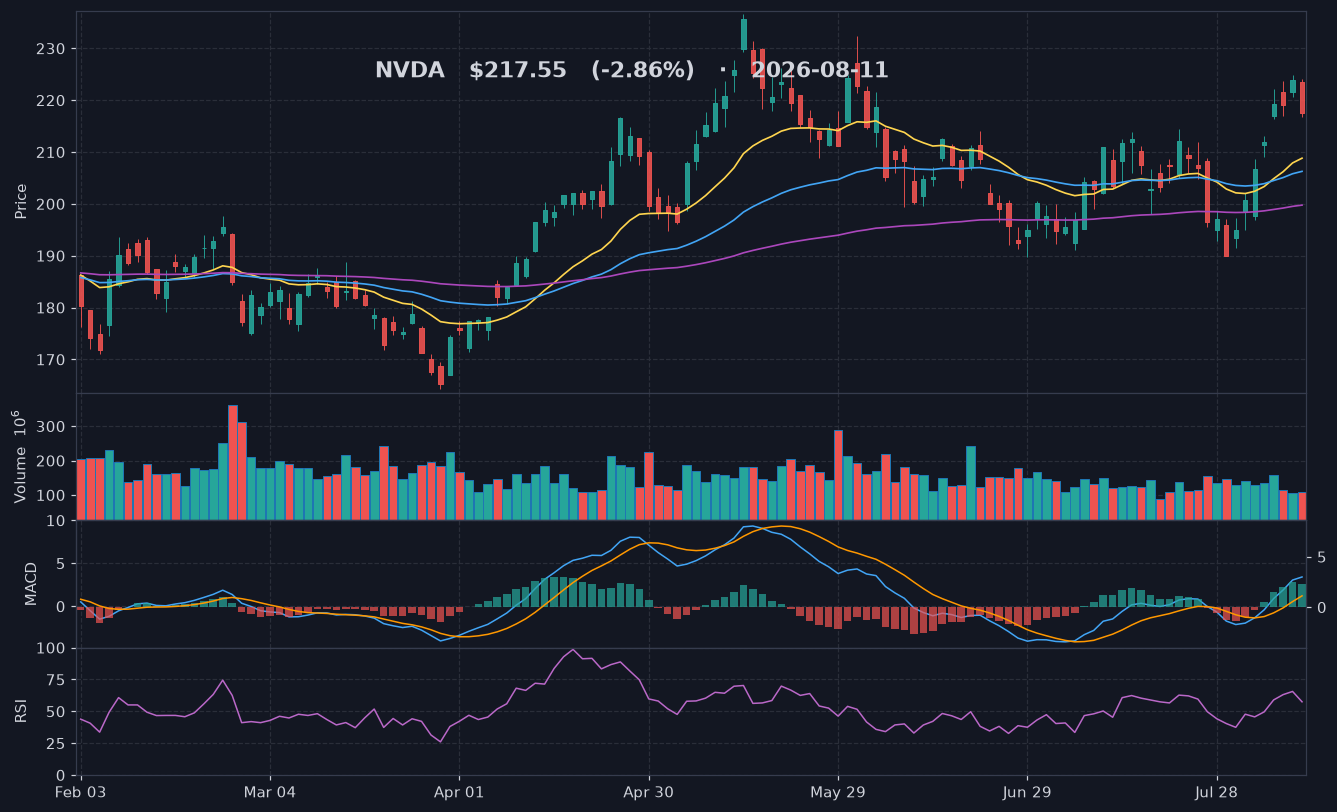Click the 230 price axis tick
This screenshot has width=1337, height=812.
point(52,49)
